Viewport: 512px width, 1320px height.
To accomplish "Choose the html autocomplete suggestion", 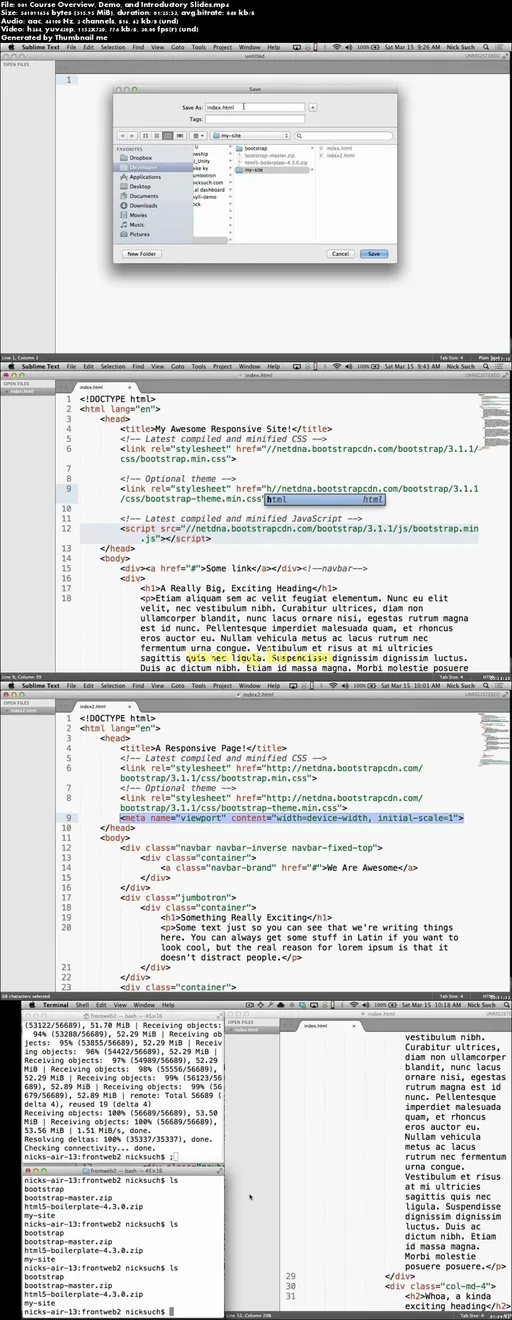I will coord(325,498).
